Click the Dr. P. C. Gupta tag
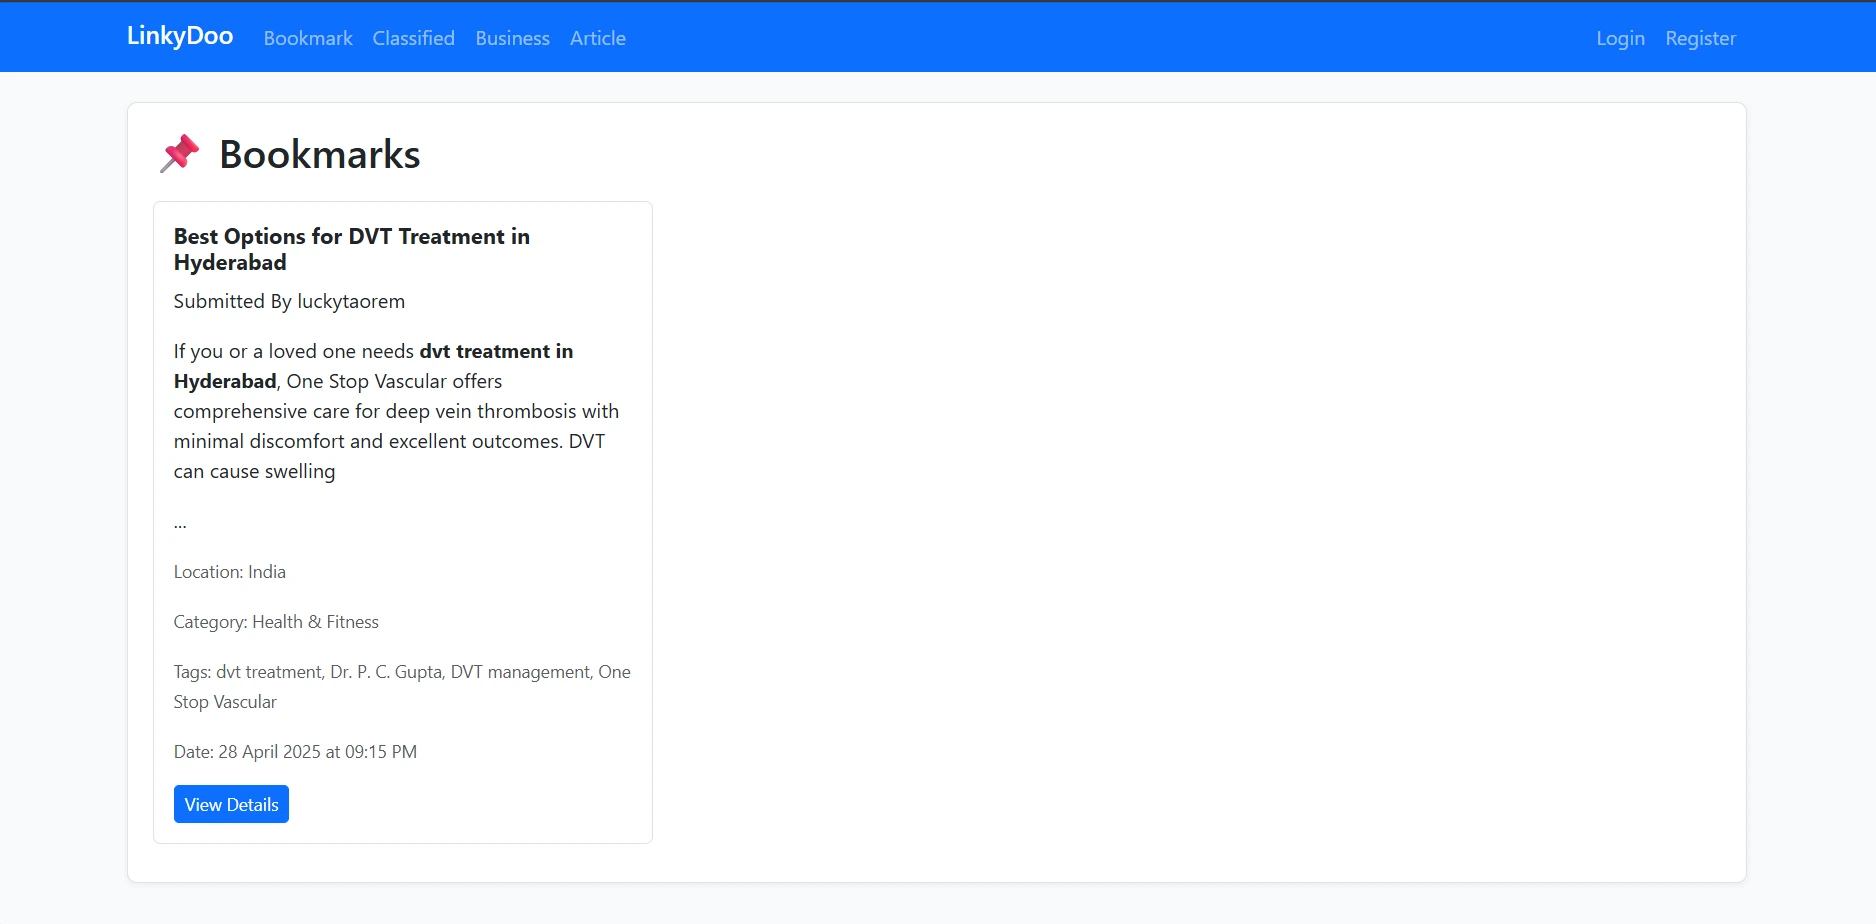The width and height of the screenshot is (1876, 924). click(387, 671)
